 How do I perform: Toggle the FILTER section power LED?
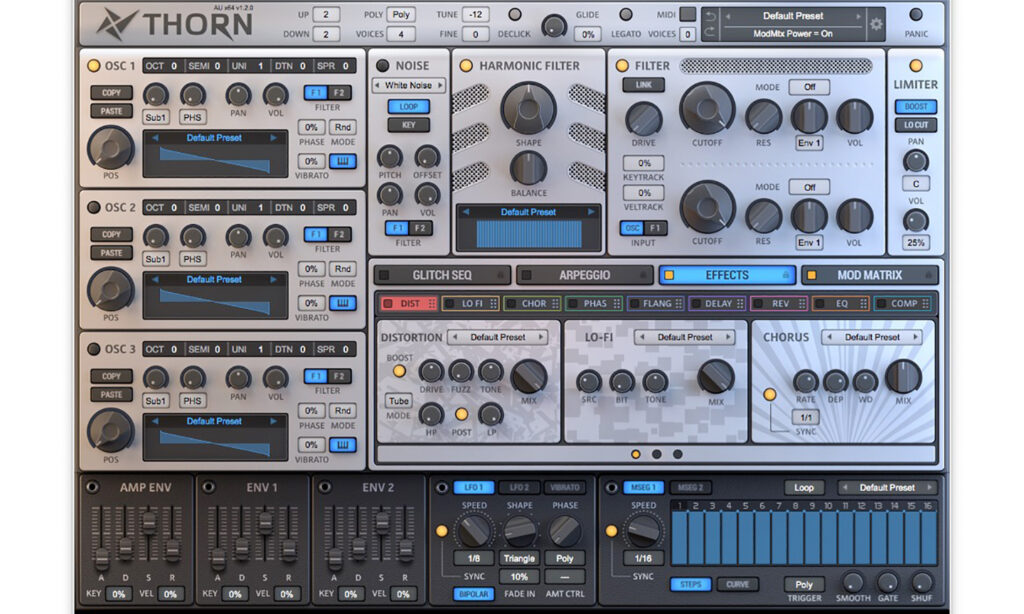click(622, 65)
